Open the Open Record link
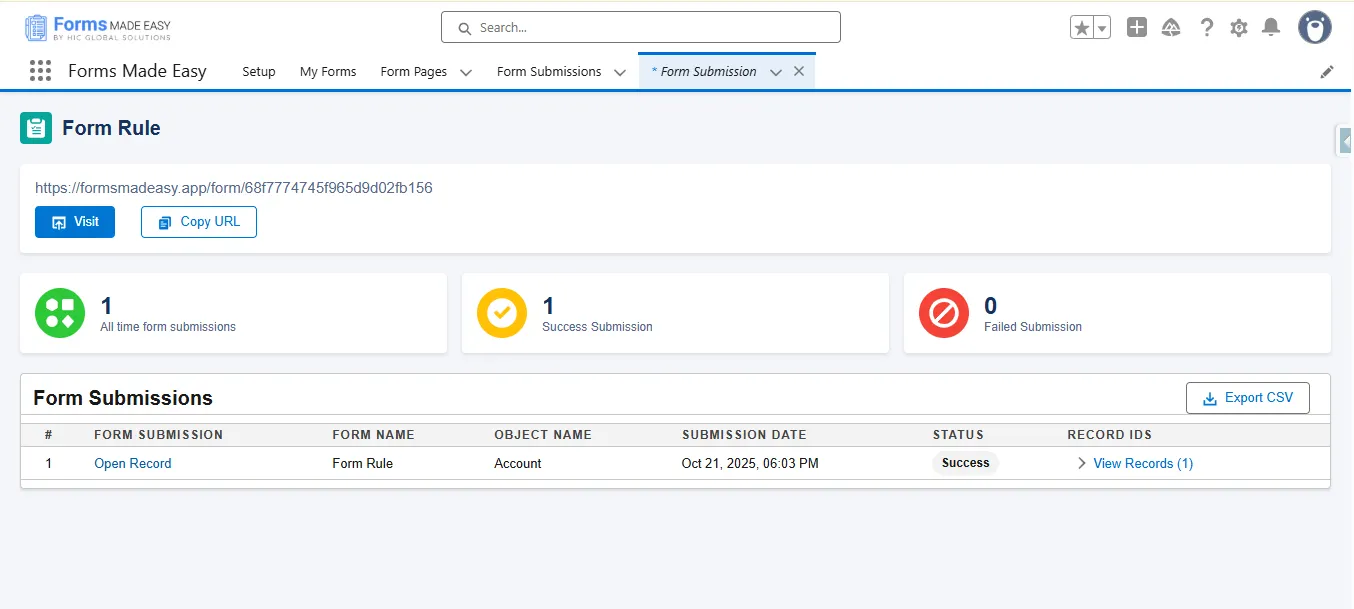The width and height of the screenshot is (1354, 609). pos(133,463)
